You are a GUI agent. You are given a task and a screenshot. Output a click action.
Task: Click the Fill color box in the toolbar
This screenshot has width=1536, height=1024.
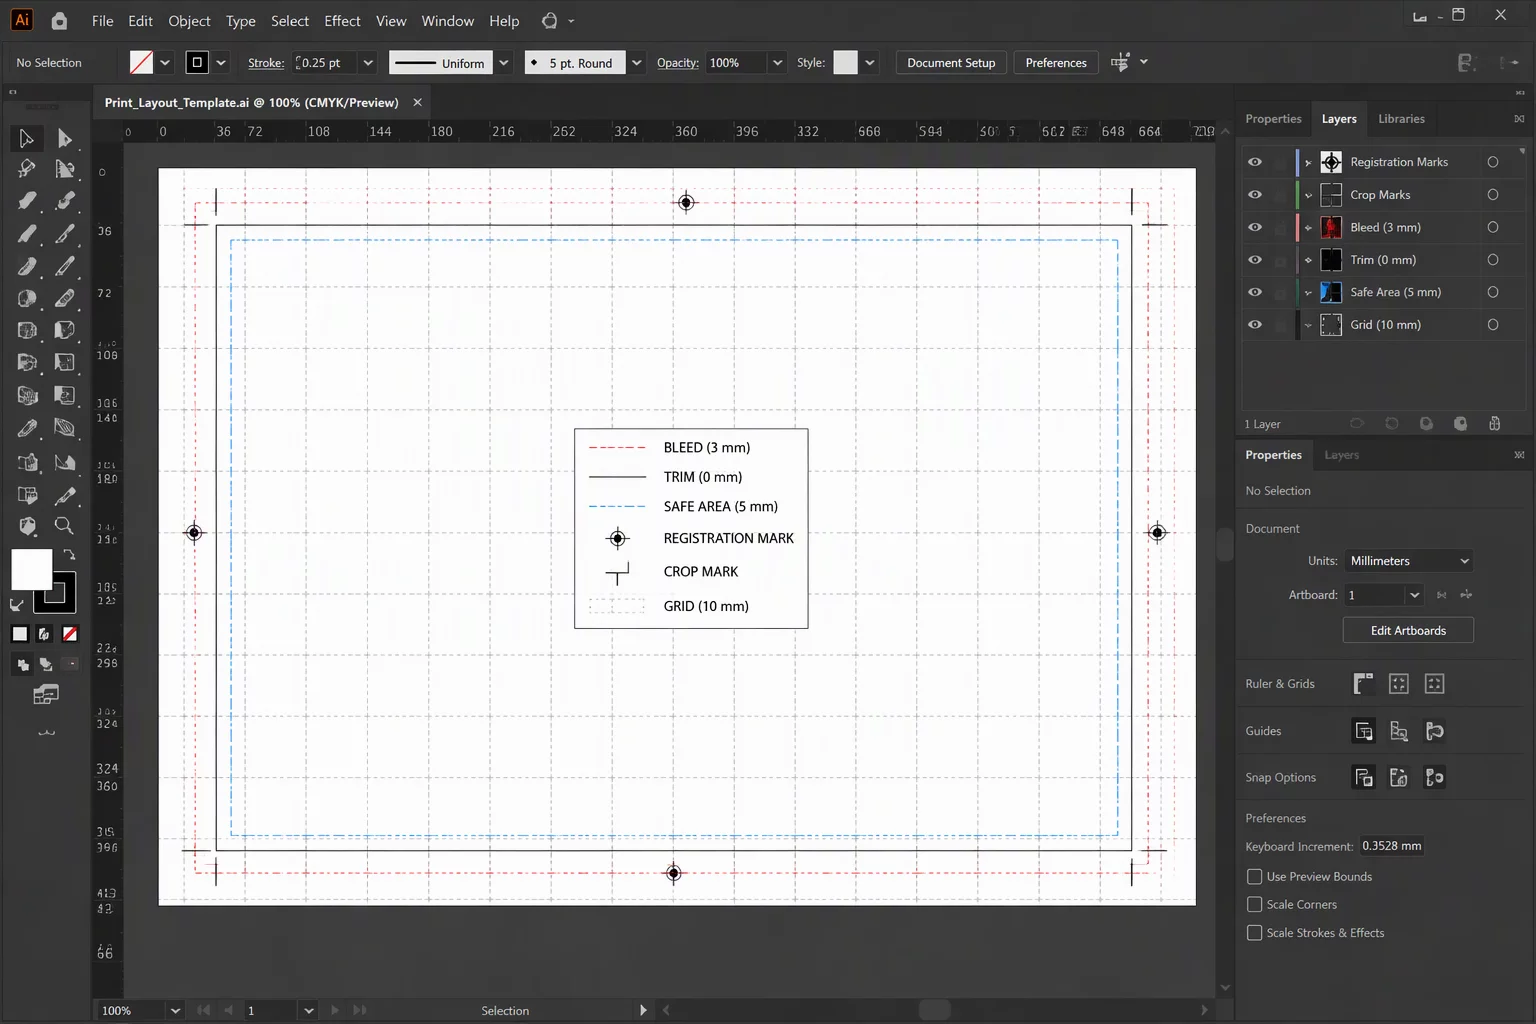point(31,570)
